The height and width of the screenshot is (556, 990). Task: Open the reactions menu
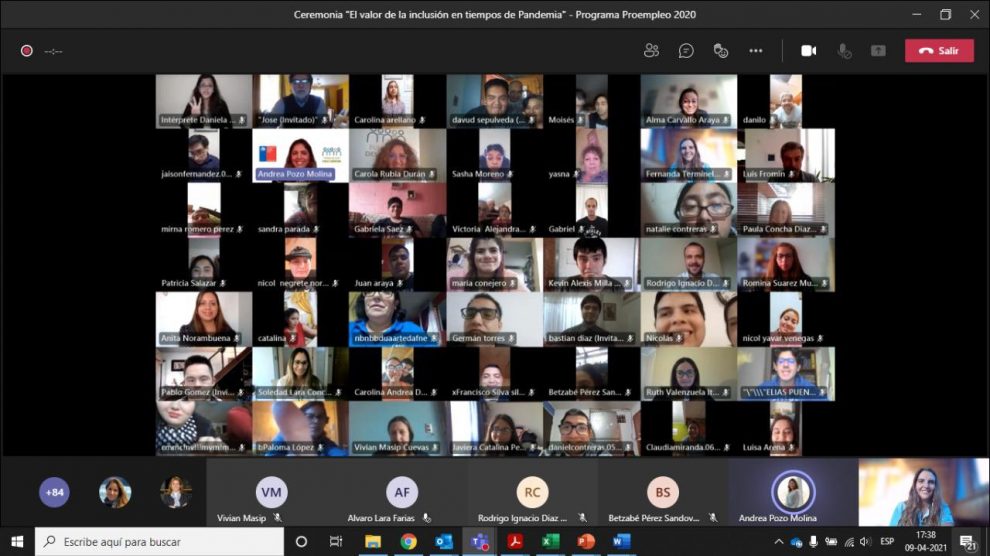[721, 51]
